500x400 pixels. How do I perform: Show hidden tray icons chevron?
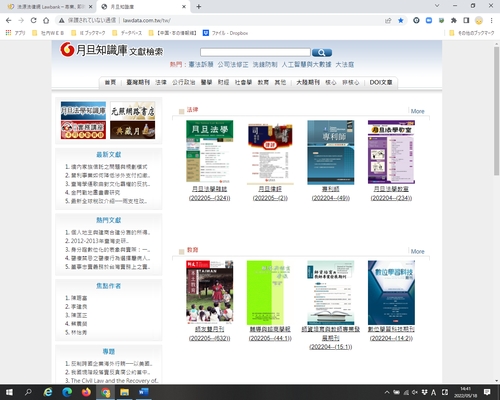[x=387, y=392]
